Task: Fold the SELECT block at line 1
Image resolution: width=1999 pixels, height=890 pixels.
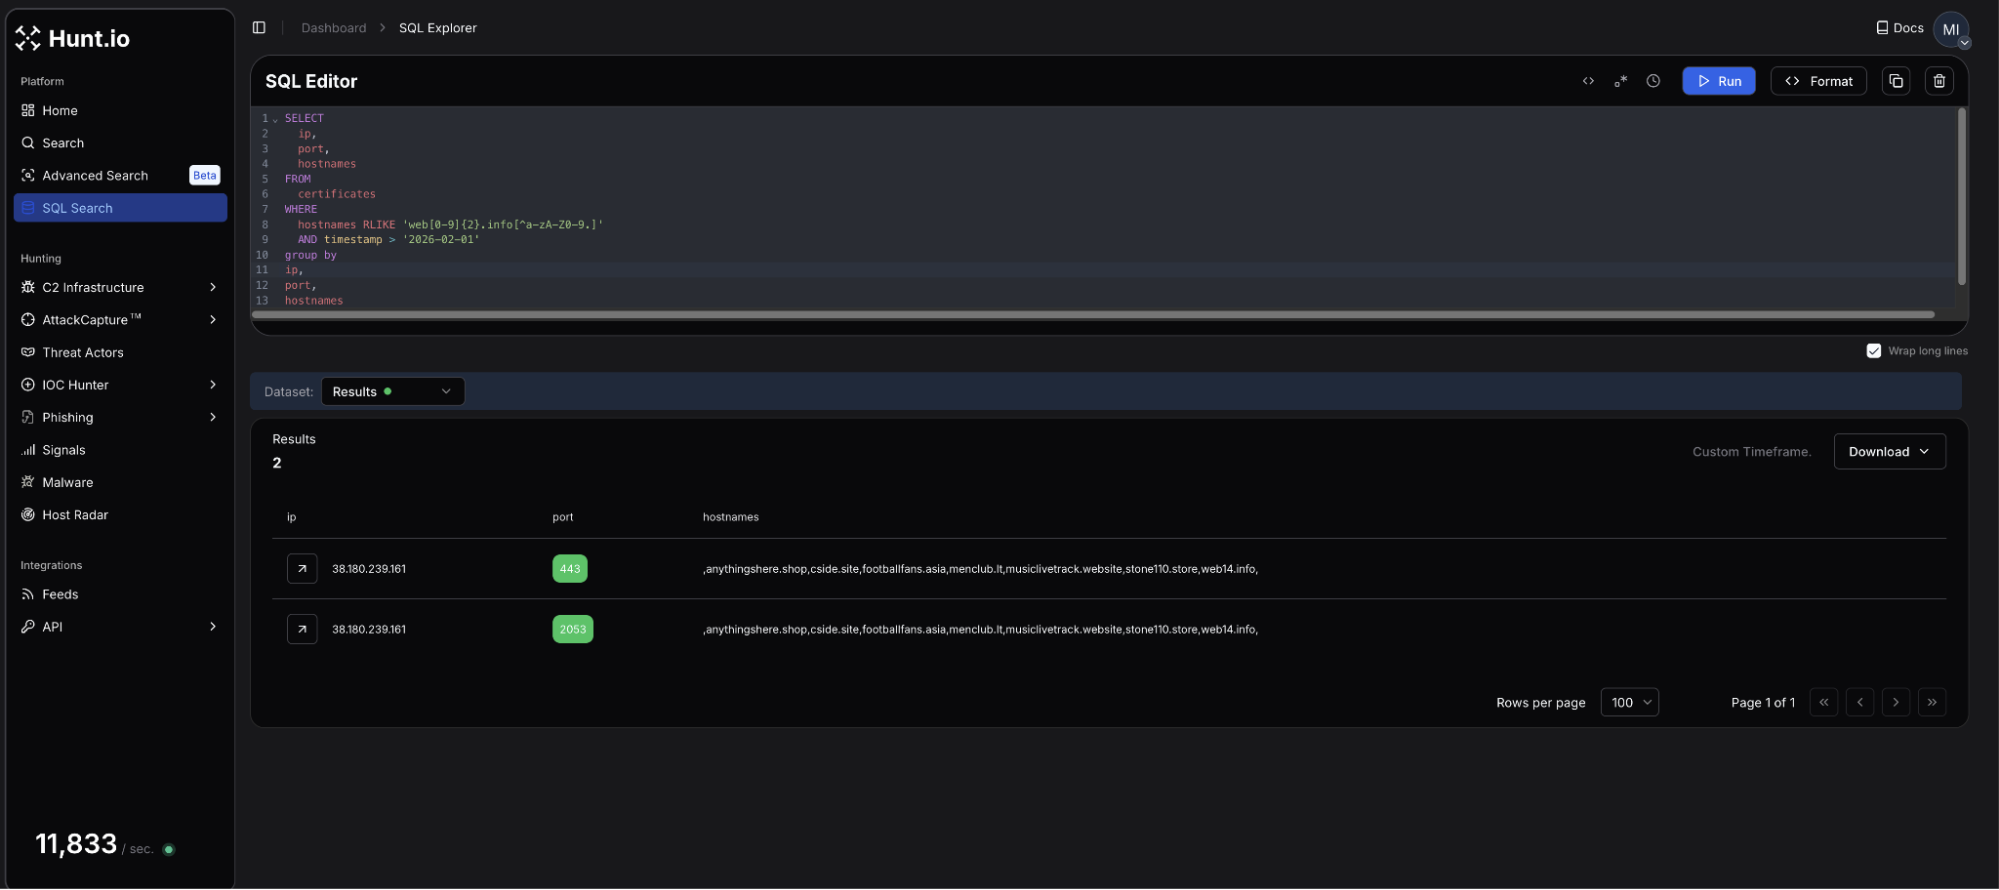Action: click(275, 119)
